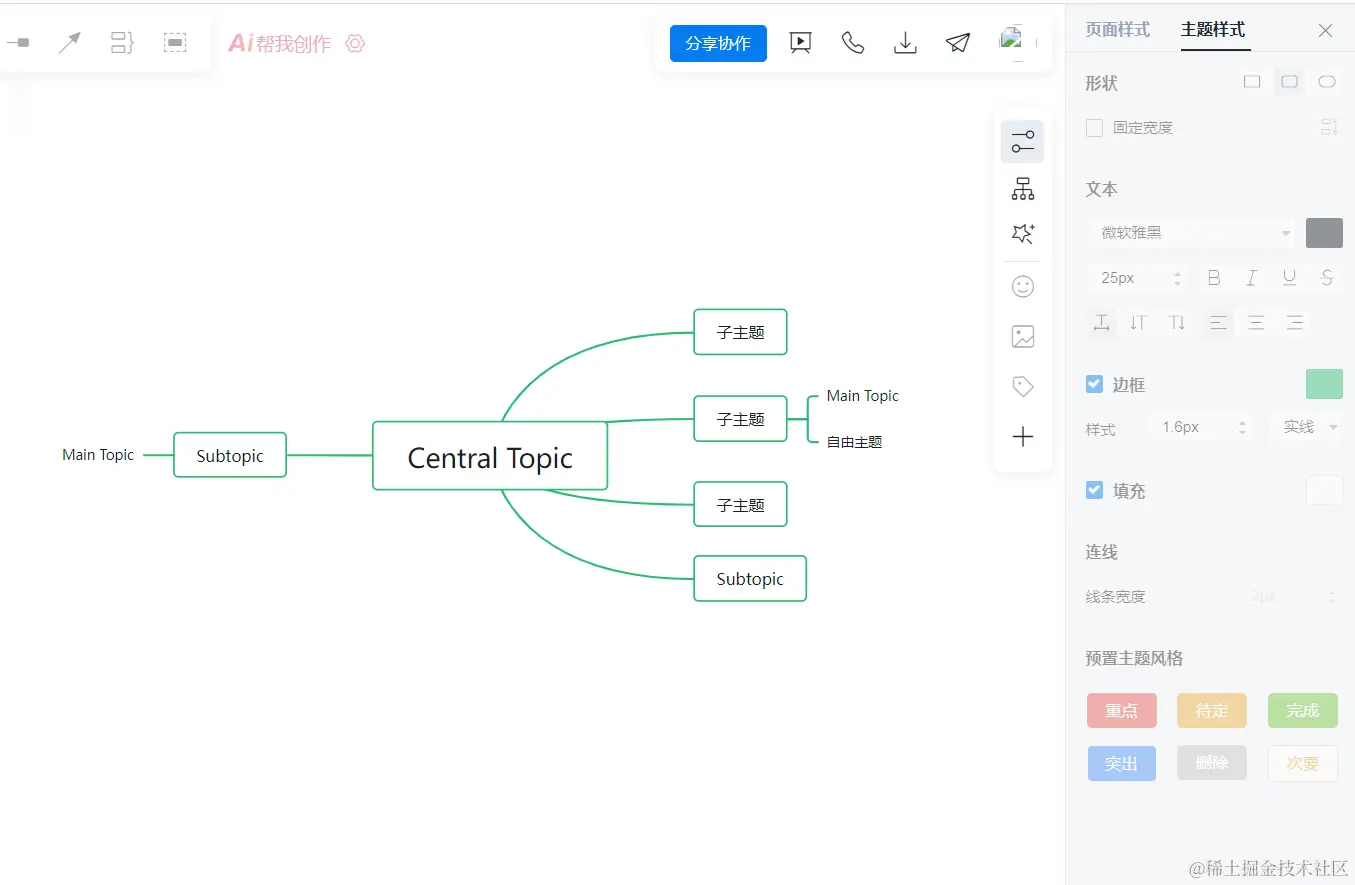This screenshot has height=885, width=1355.
Task: Select the left Main Topic node
Action: [98, 455]
